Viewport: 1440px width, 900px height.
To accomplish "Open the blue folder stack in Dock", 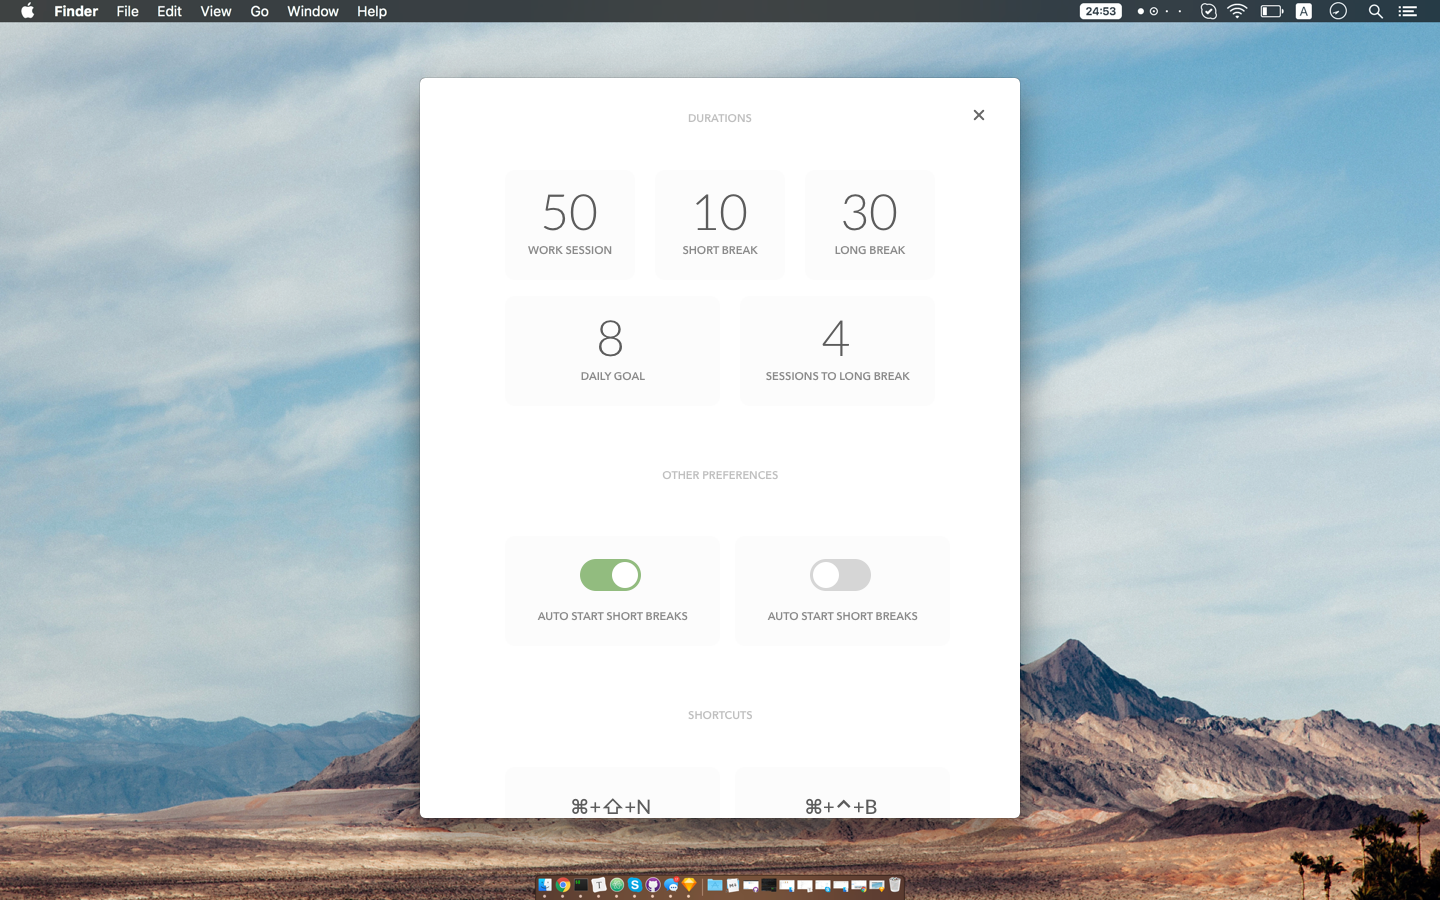I will click(x=715, y=885).
